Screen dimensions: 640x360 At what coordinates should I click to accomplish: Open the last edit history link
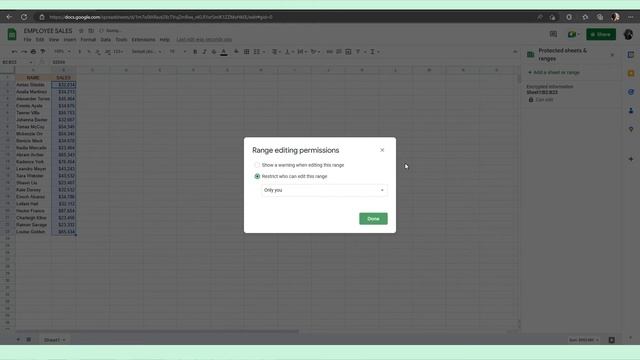tap(204, 40)
